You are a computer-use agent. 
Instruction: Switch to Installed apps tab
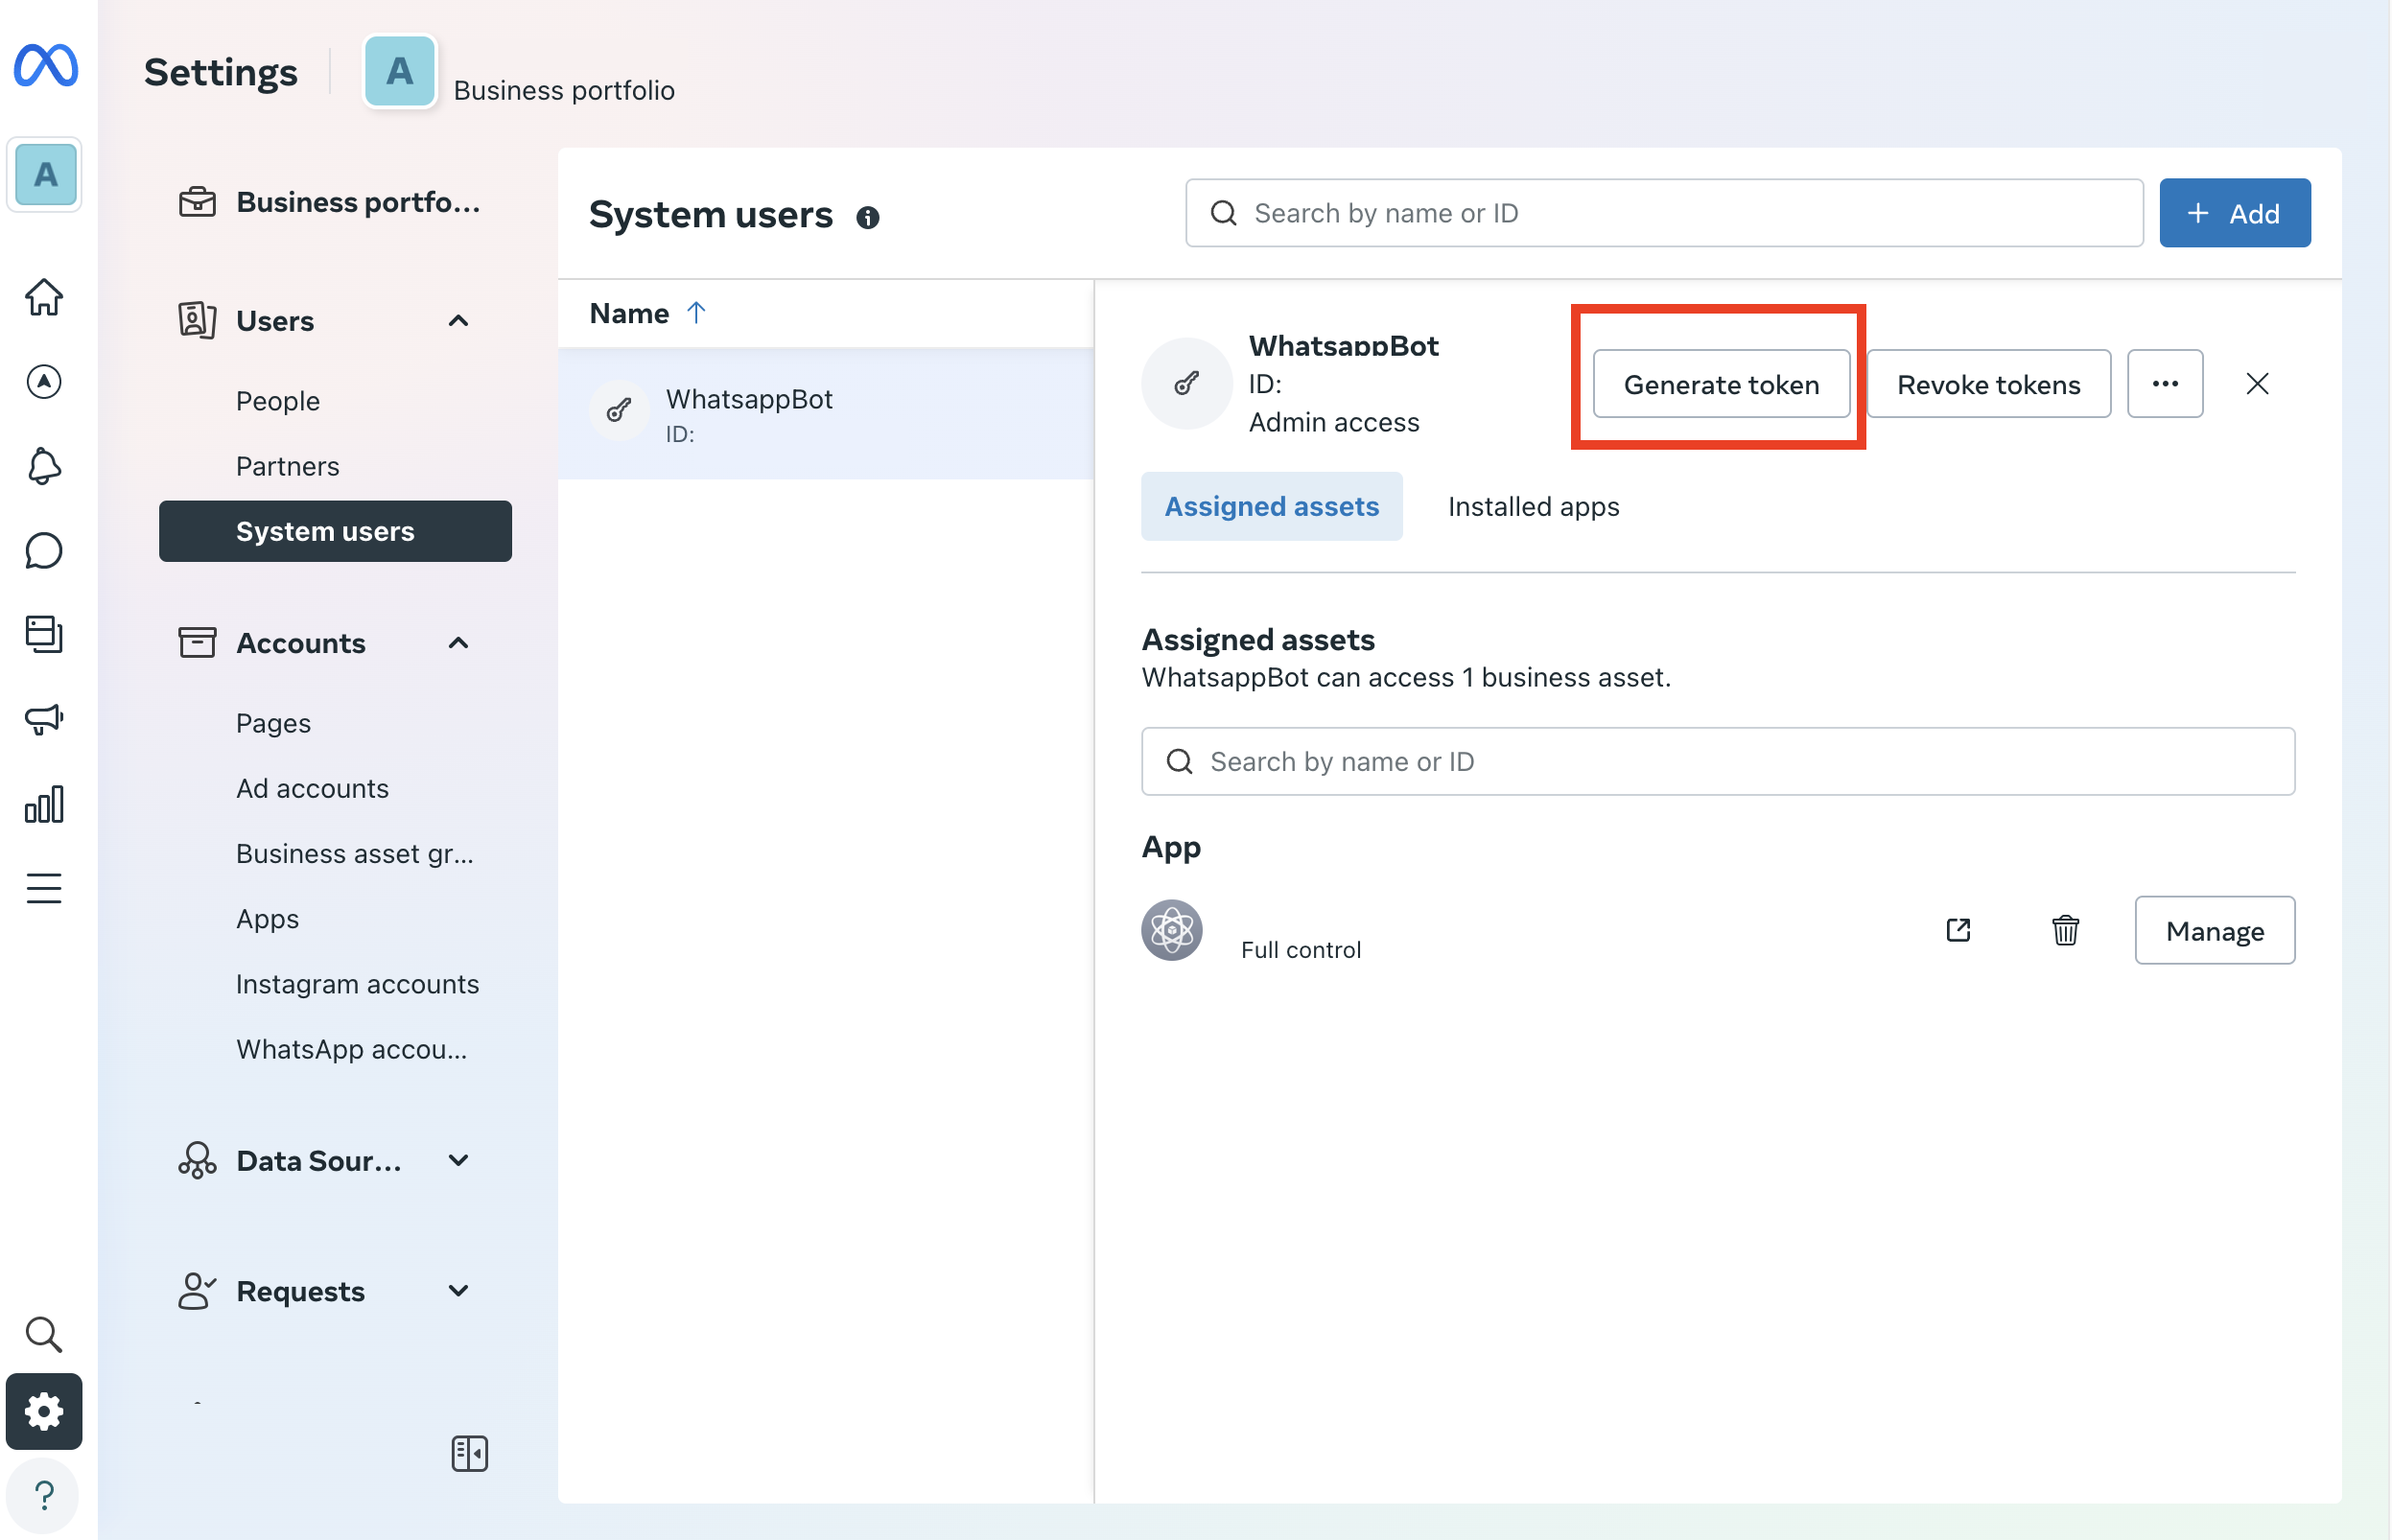coord(1533,506)
